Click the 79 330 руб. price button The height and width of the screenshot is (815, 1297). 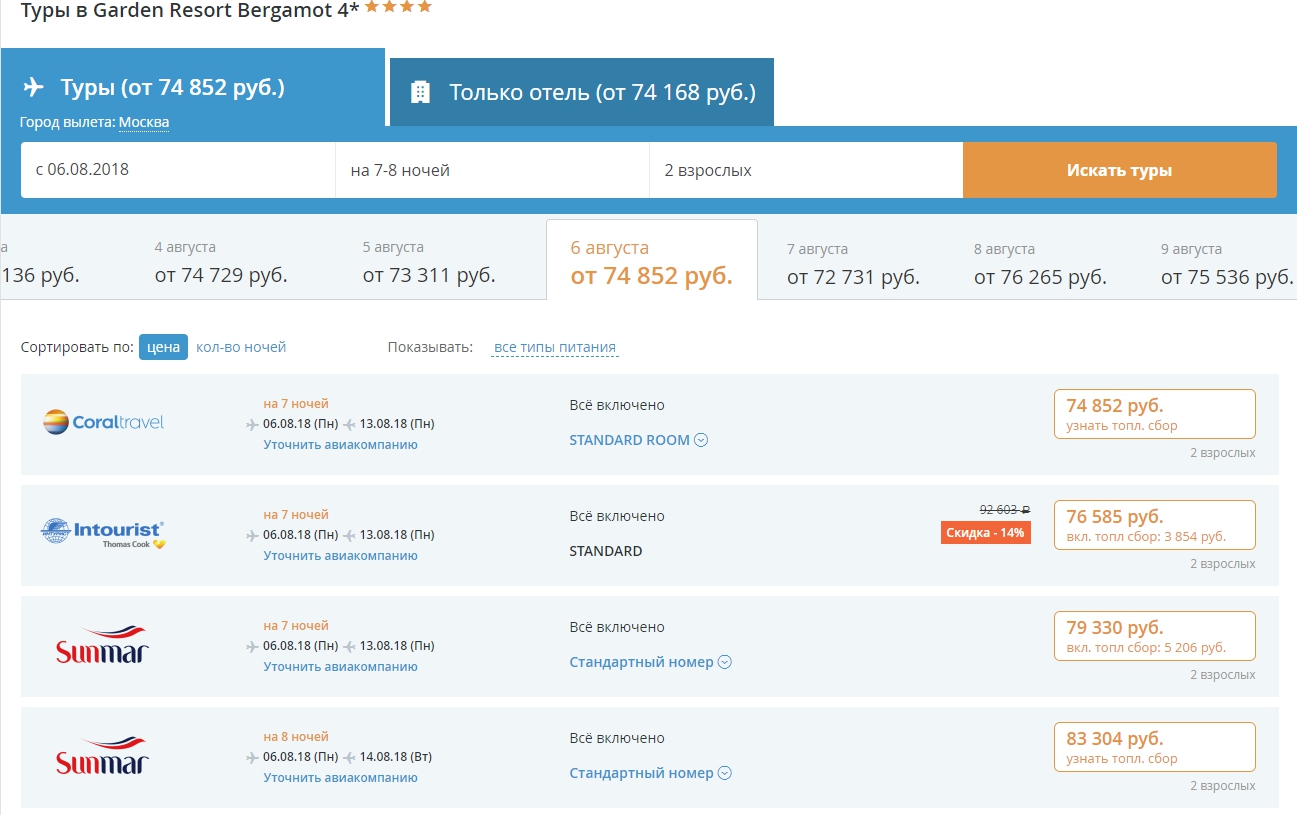1155,636
